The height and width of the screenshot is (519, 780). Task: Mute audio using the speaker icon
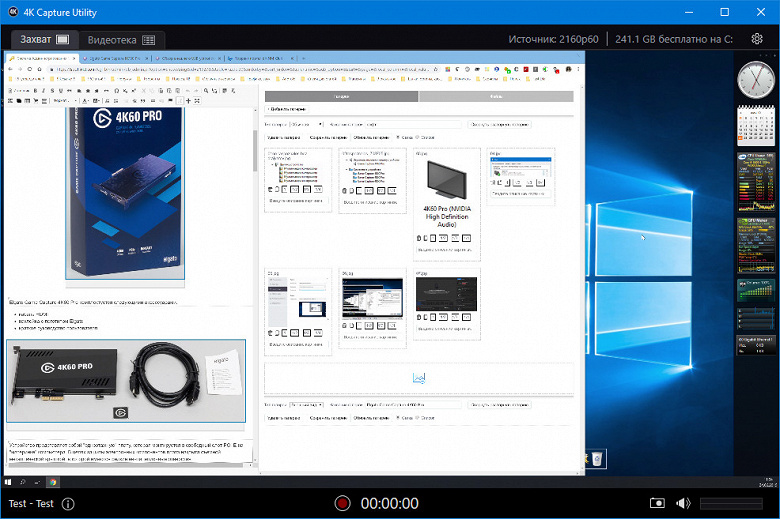pyautogui.click(x=684, y=503)
